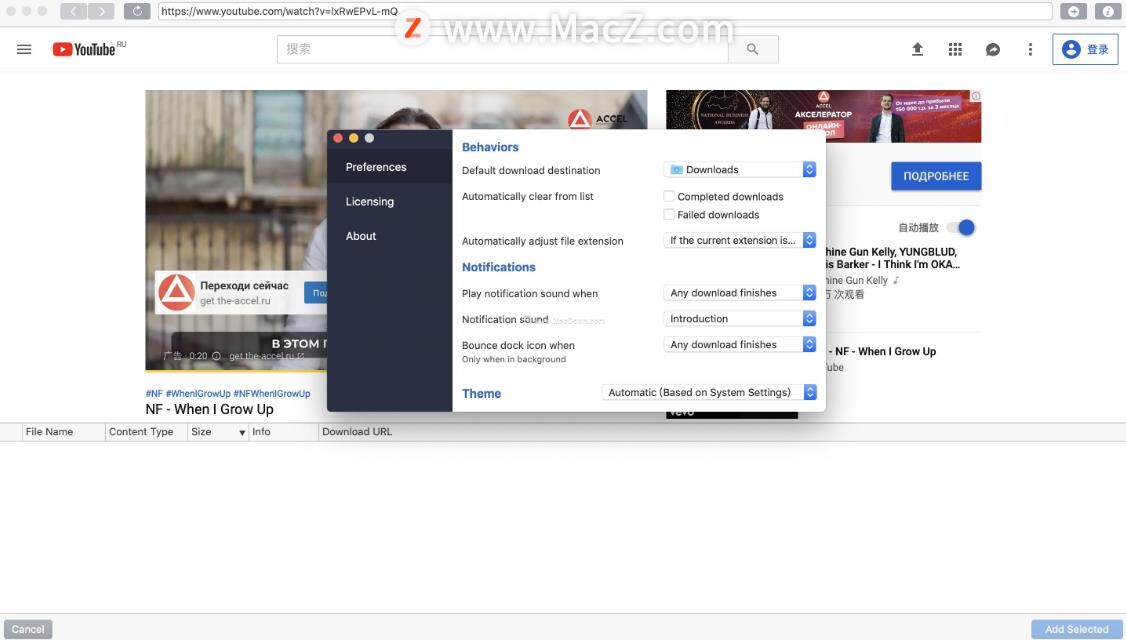Open Play notification sound when dropdown
1126x640 pixels.
[740, 292]
